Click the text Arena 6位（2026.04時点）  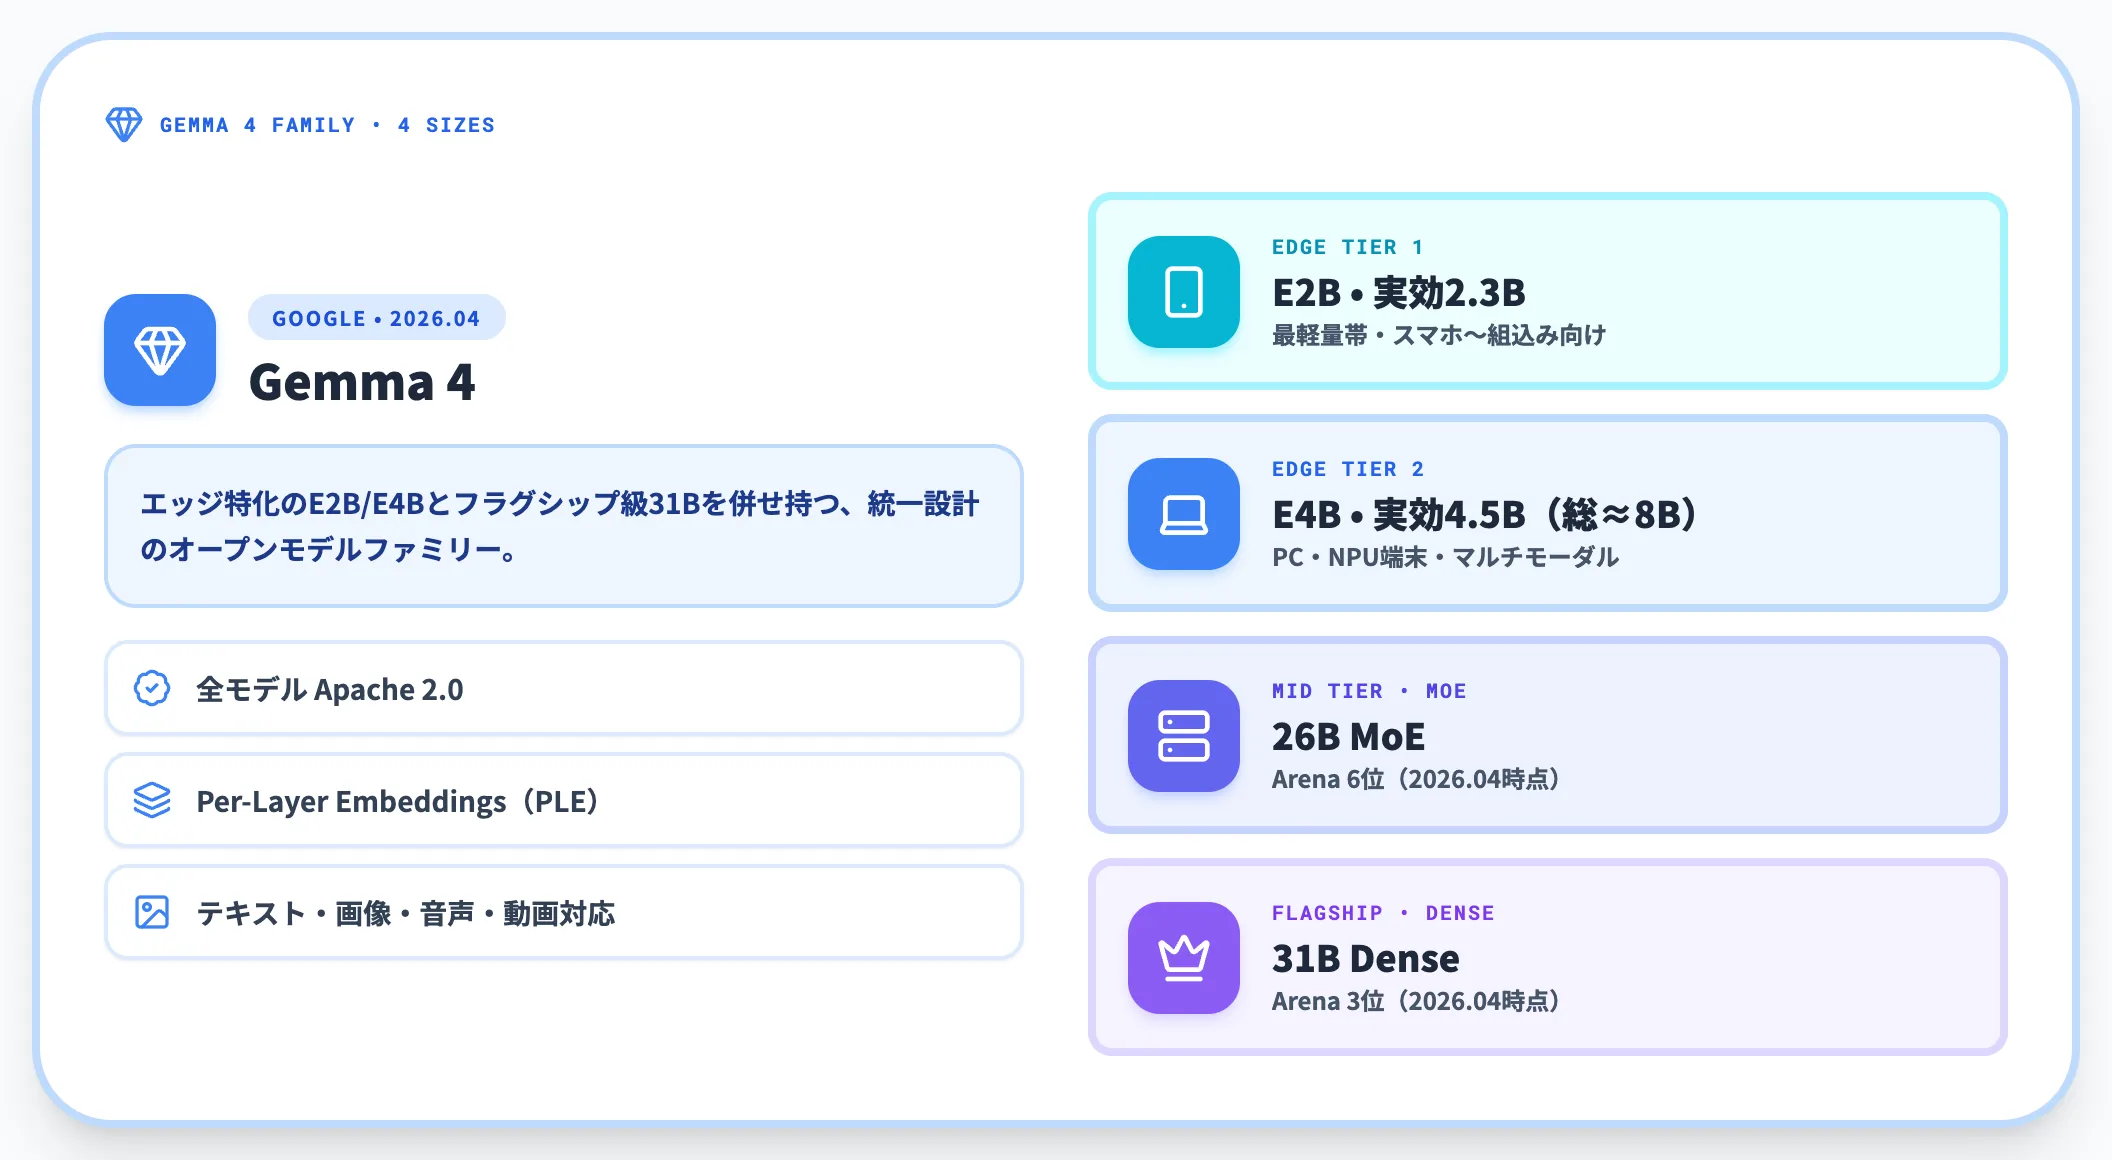click(1416, 779)
